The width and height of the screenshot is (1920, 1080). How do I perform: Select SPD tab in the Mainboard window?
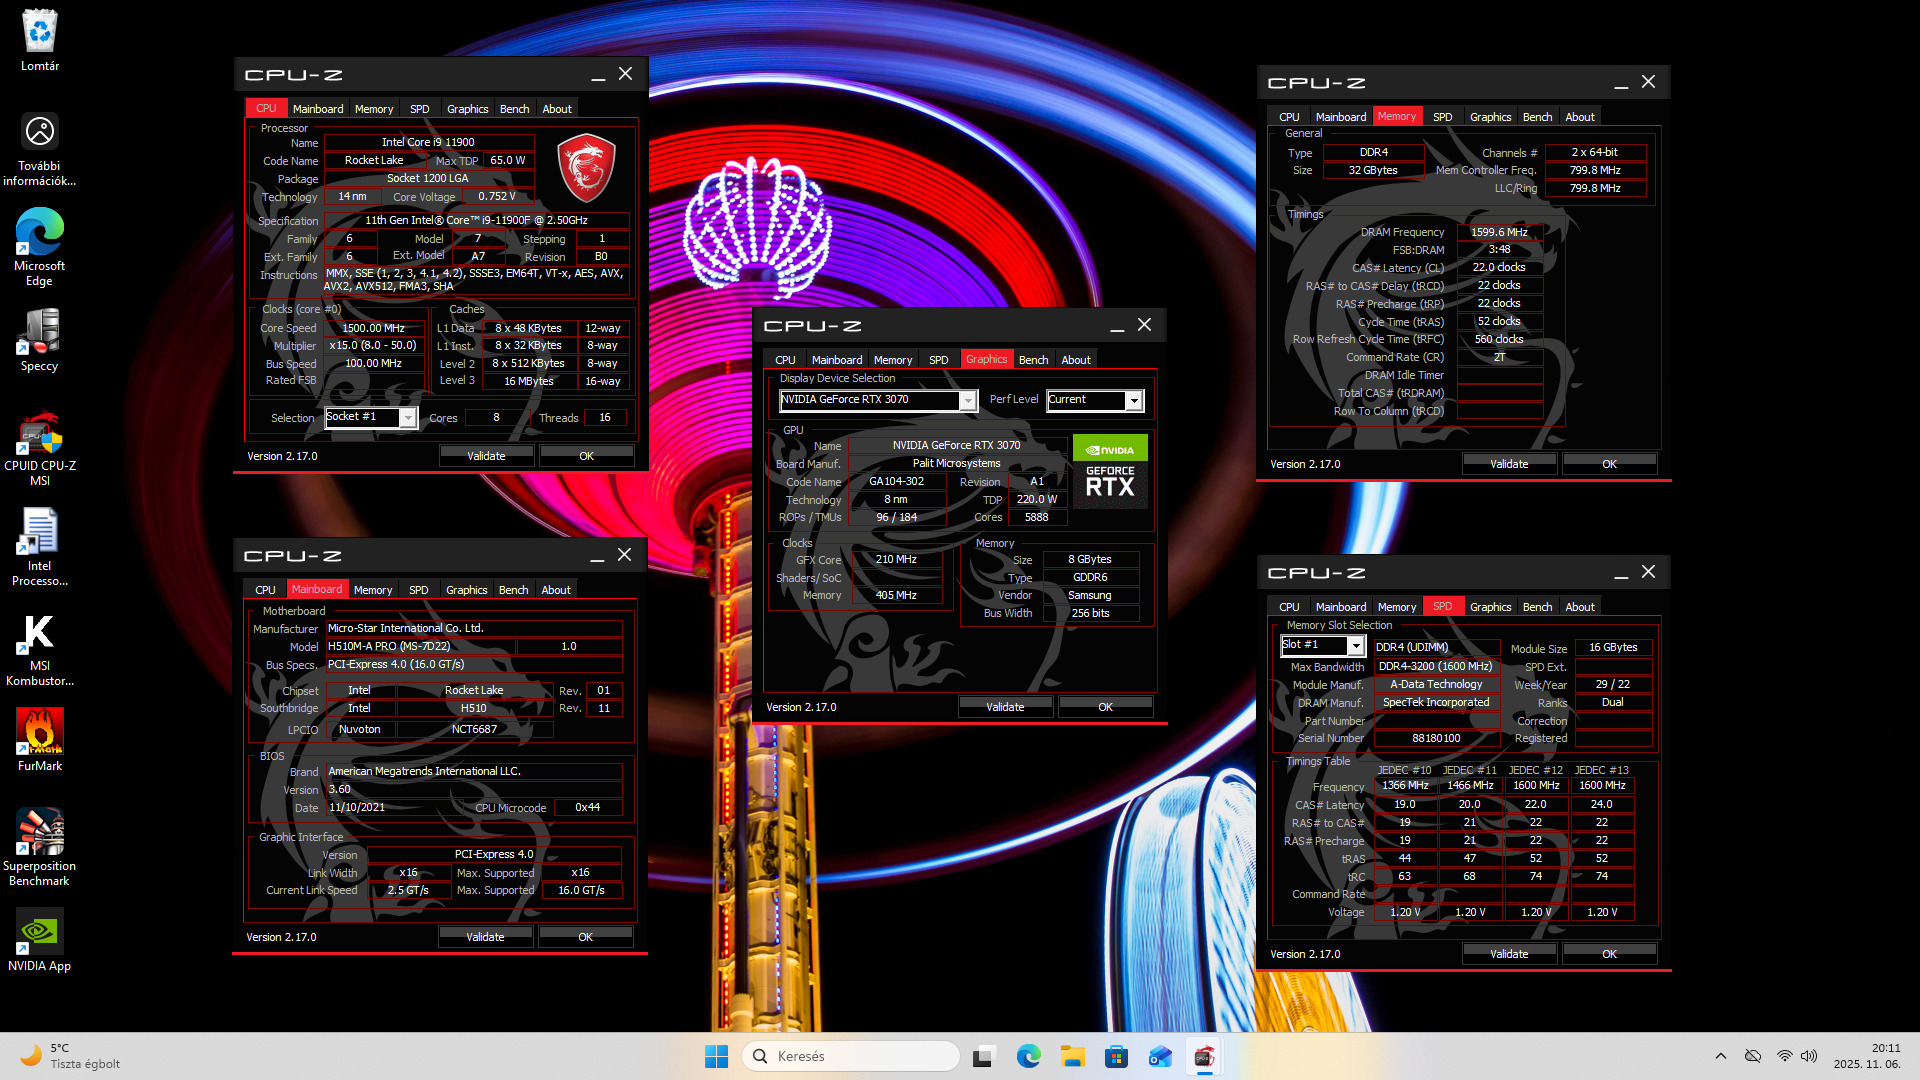tap(418, 590)
